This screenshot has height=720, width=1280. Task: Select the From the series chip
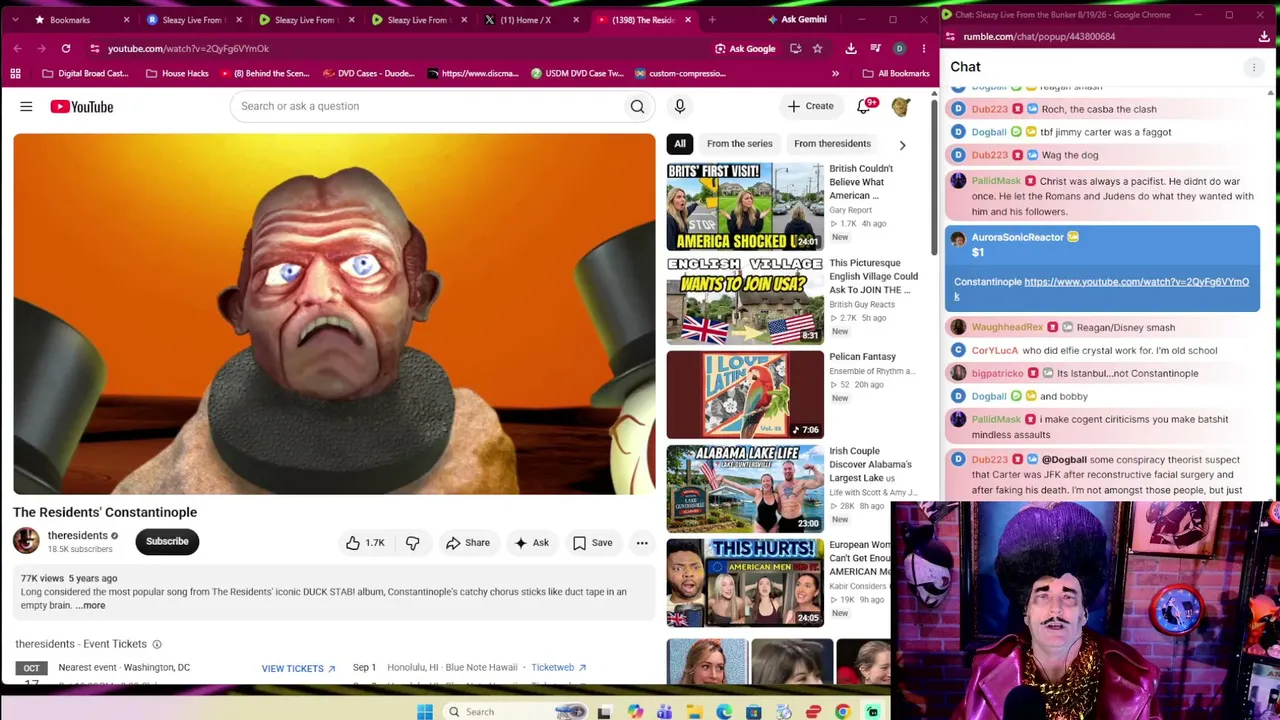(x=740, y=144)
